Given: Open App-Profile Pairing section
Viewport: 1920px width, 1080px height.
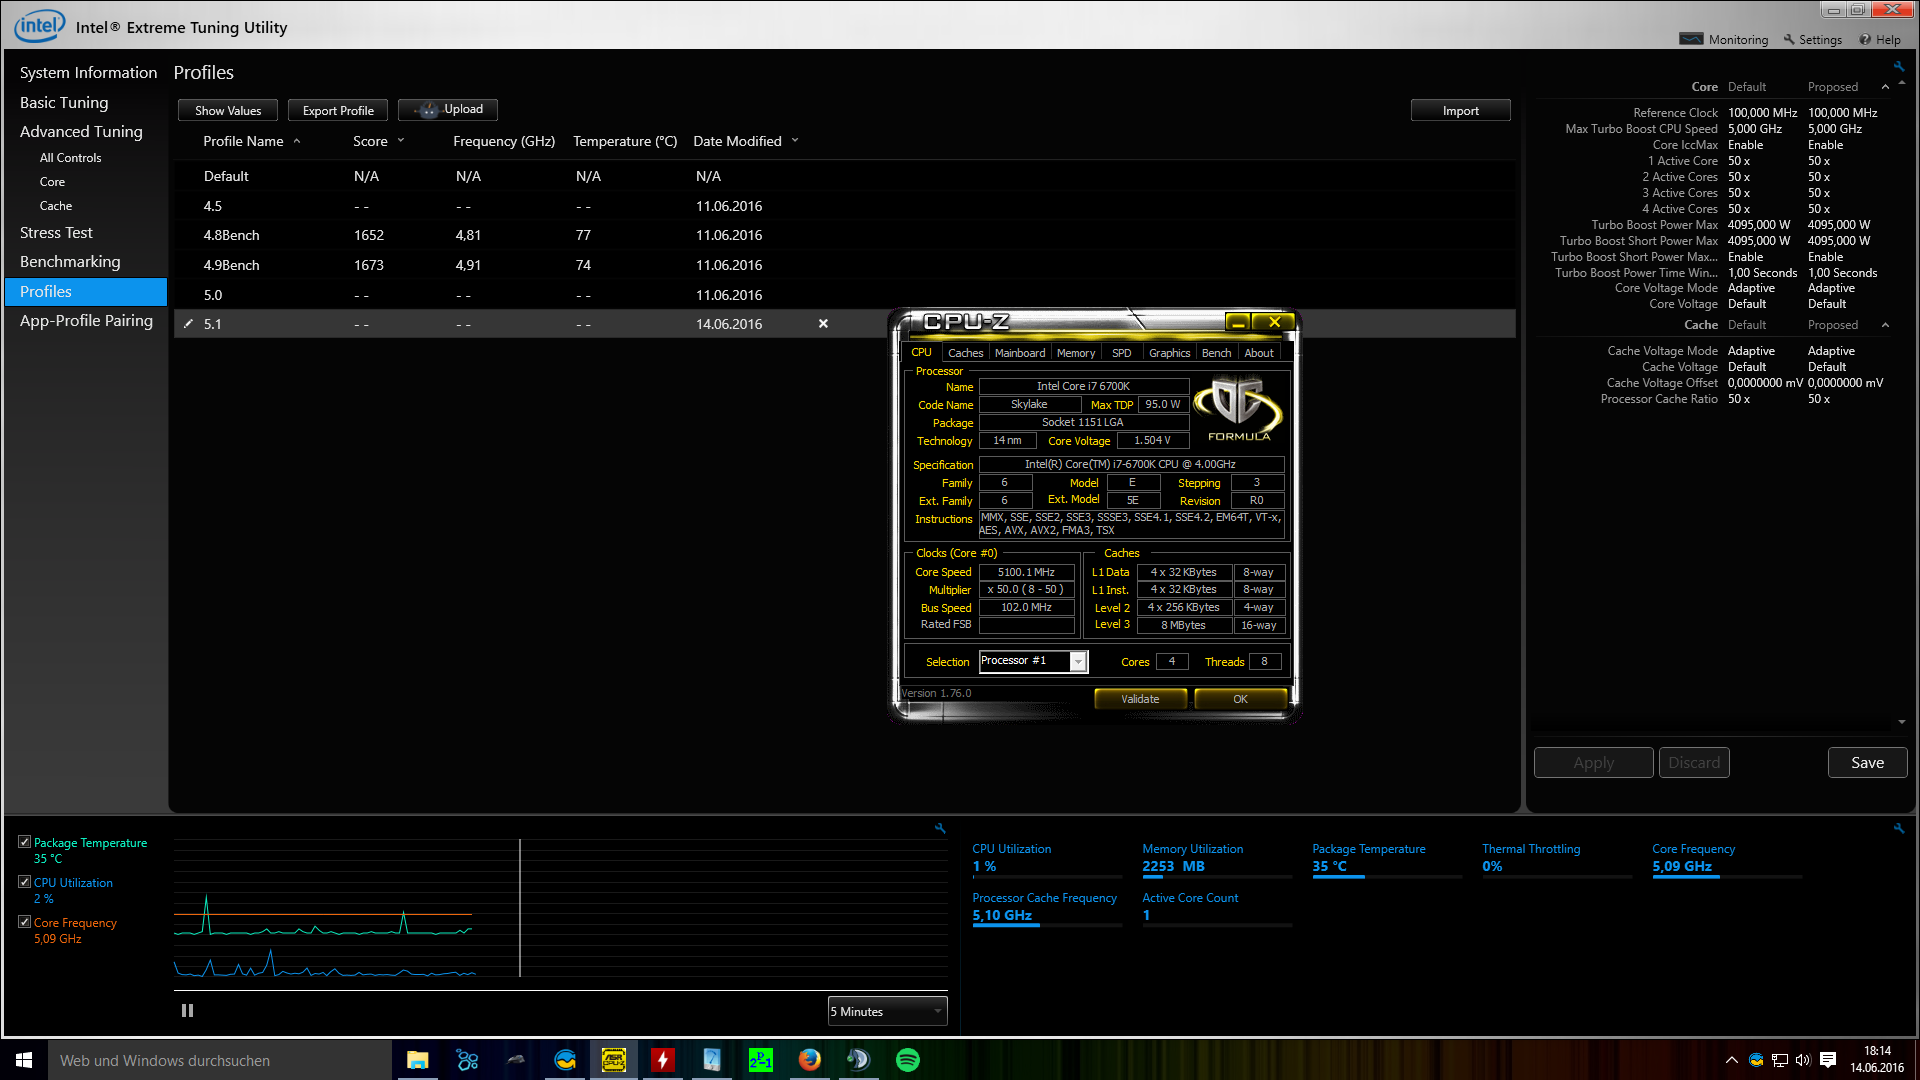Looking at the screenshot, I should (86, 321).
